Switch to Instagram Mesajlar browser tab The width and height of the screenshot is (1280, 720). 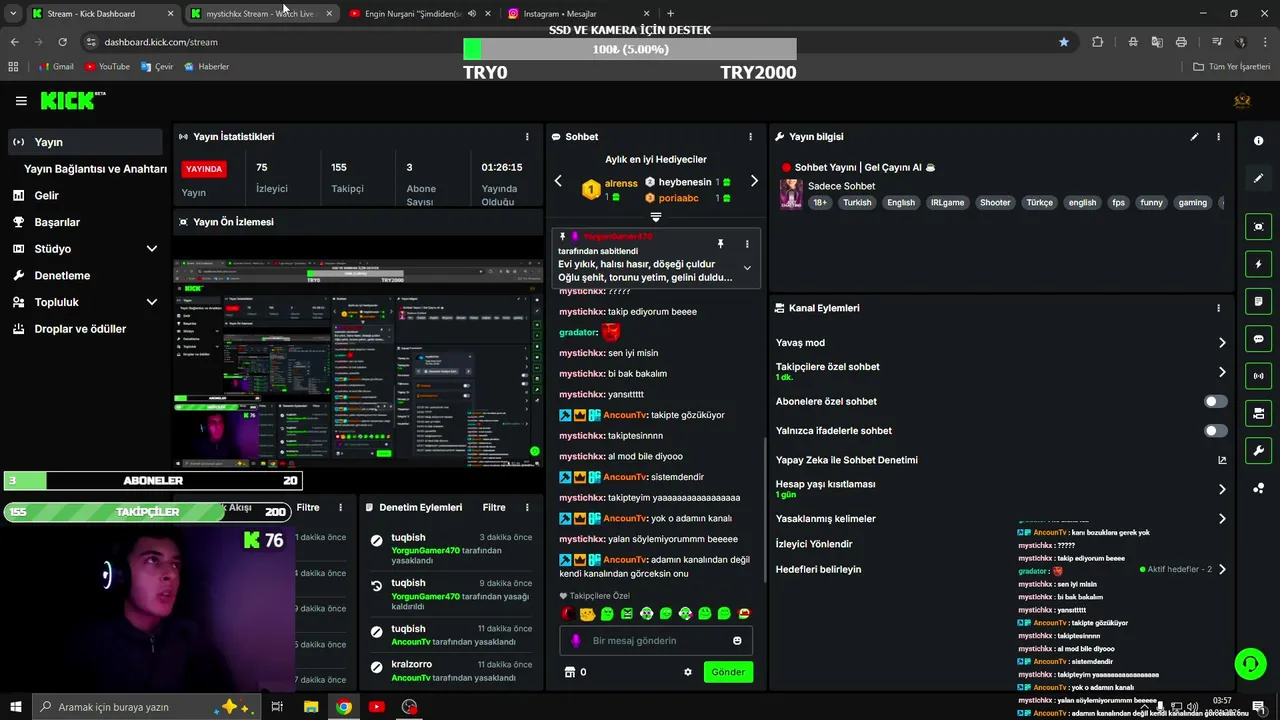click(x=578, y=14)
